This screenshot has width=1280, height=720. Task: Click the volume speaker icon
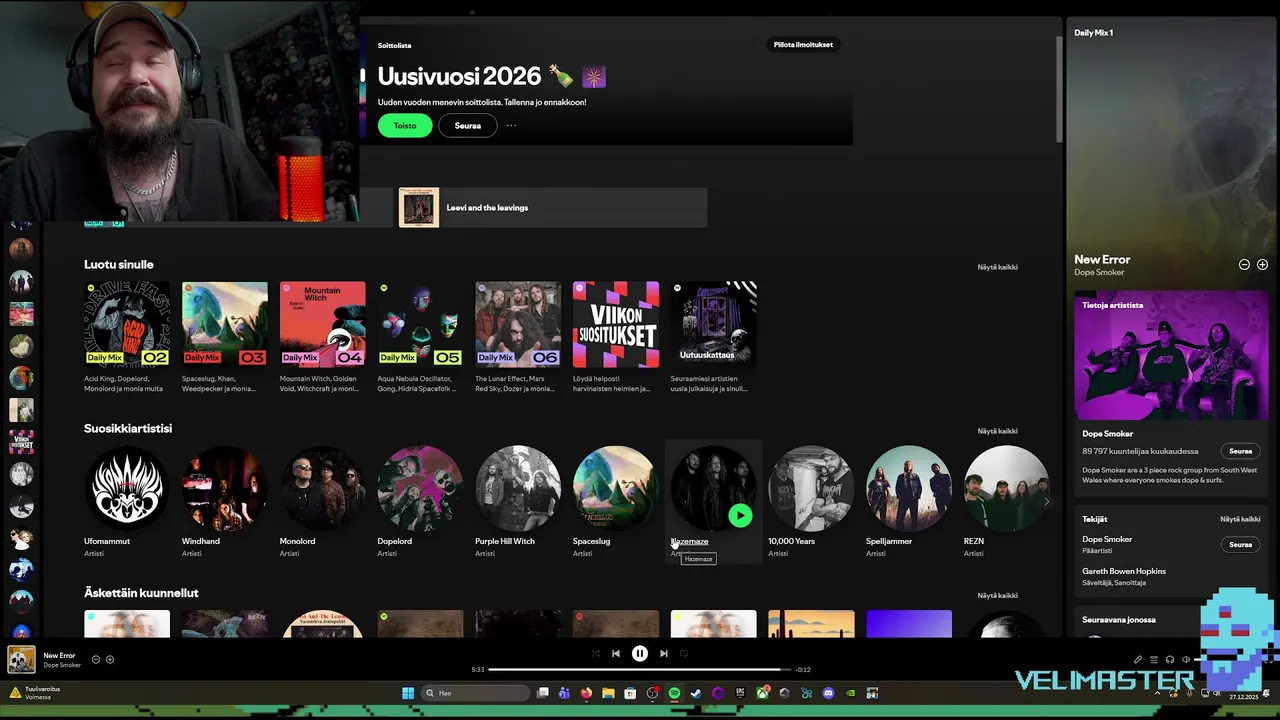[x=1186, y=659]
